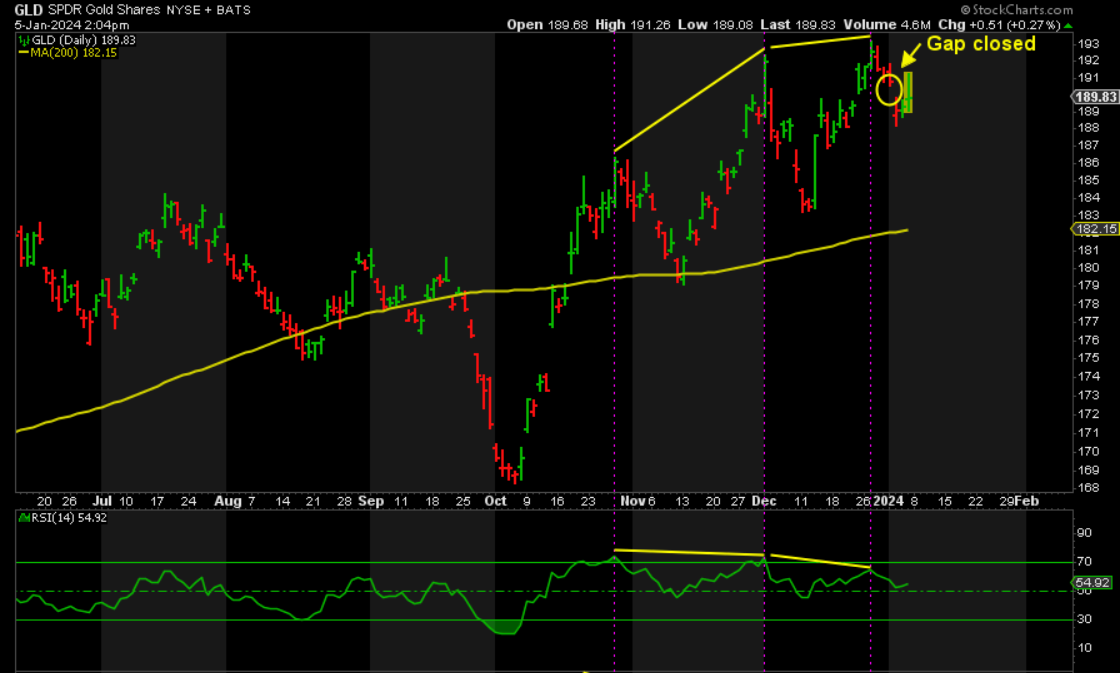Image resolution: width=1120 pixels, height=673 pixels.
Task: Click the Open 189.68 value
Action: pos(547,25)
